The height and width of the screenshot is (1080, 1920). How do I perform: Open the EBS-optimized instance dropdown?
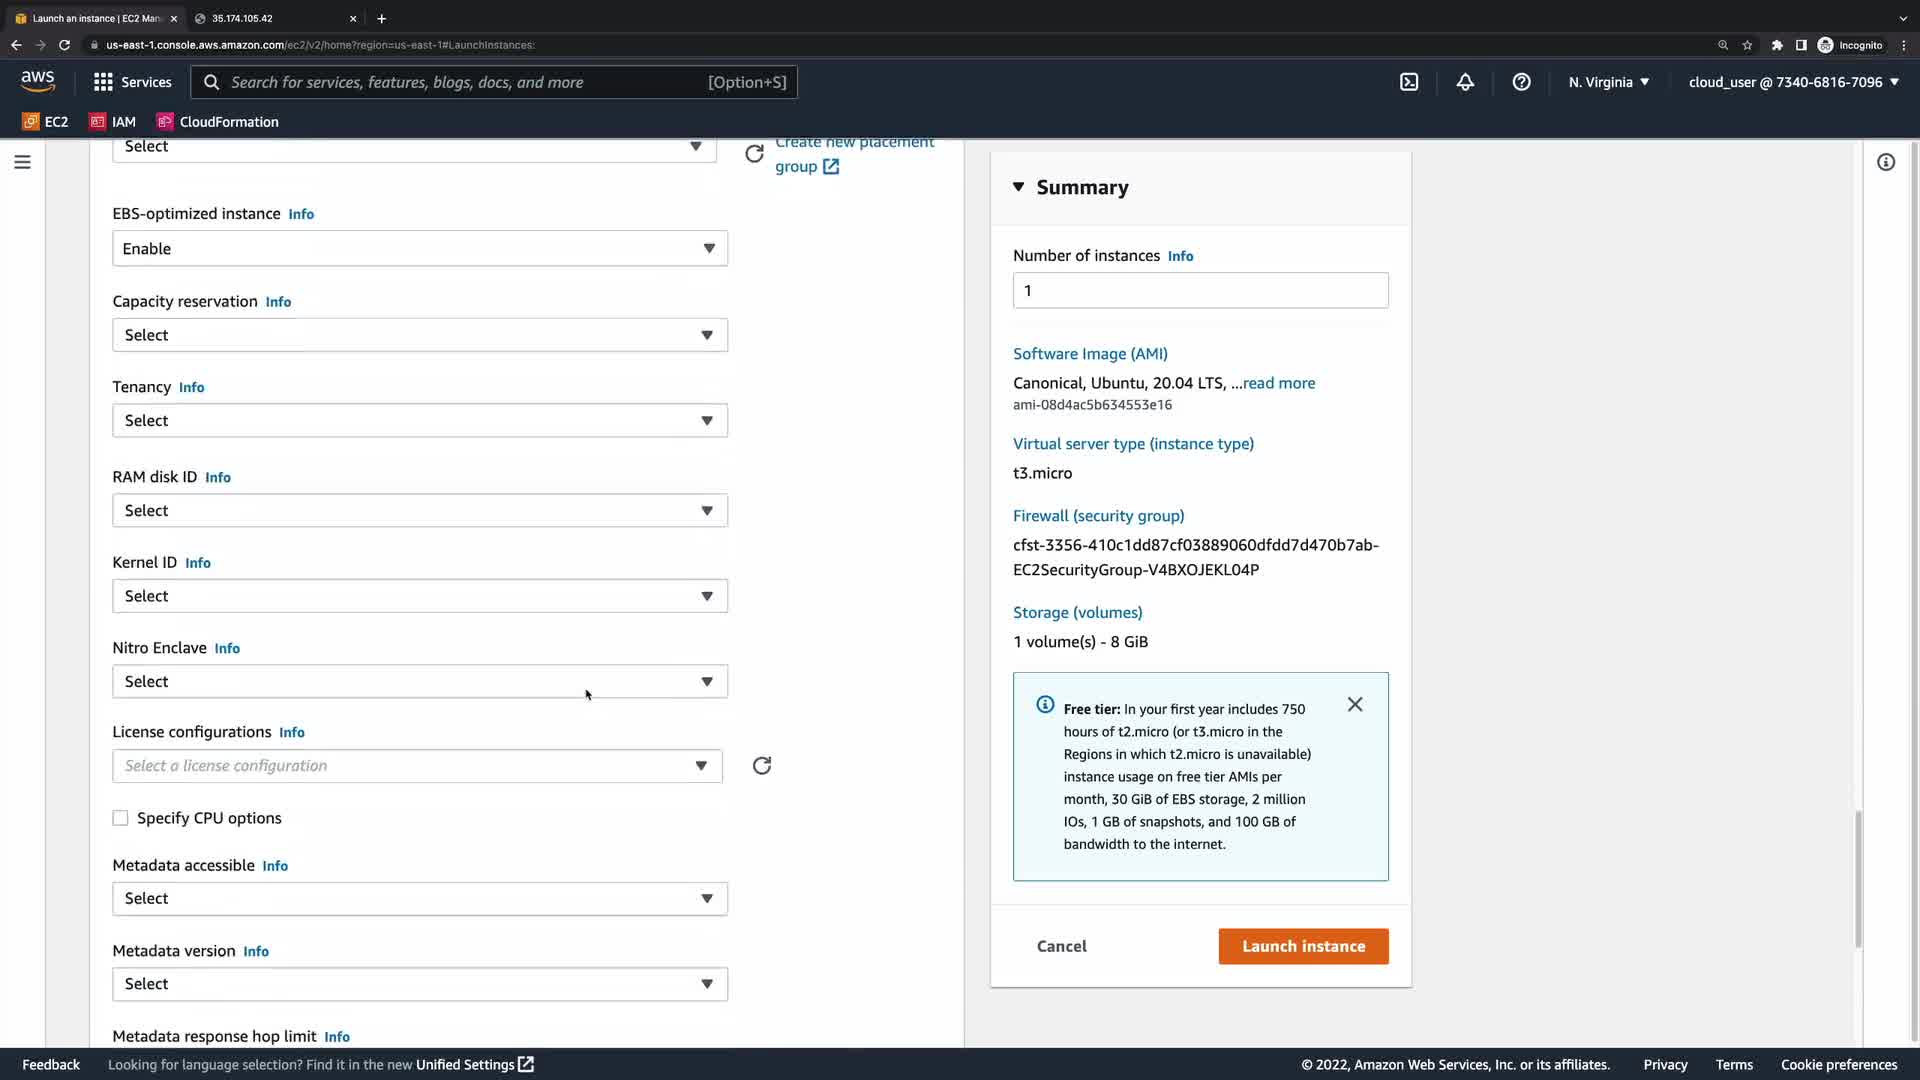pos(420,249)
